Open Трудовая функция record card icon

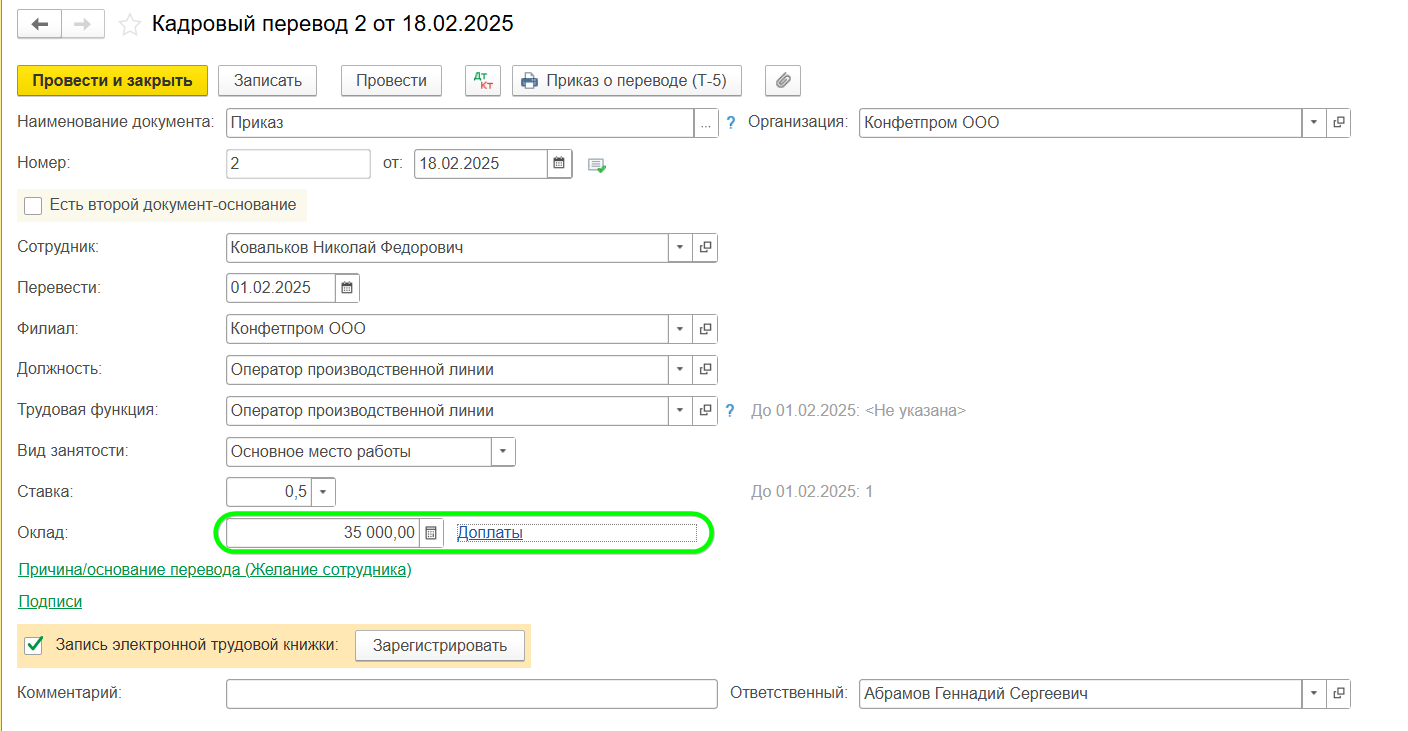pos(705,411)
